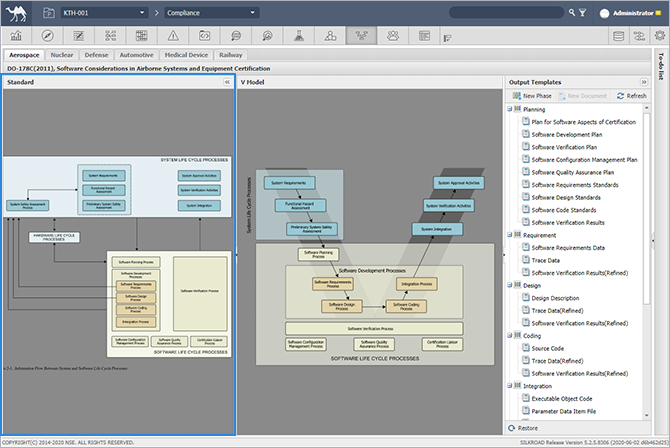Open the team members icon
Screen dimensions: 670x448
393,36
